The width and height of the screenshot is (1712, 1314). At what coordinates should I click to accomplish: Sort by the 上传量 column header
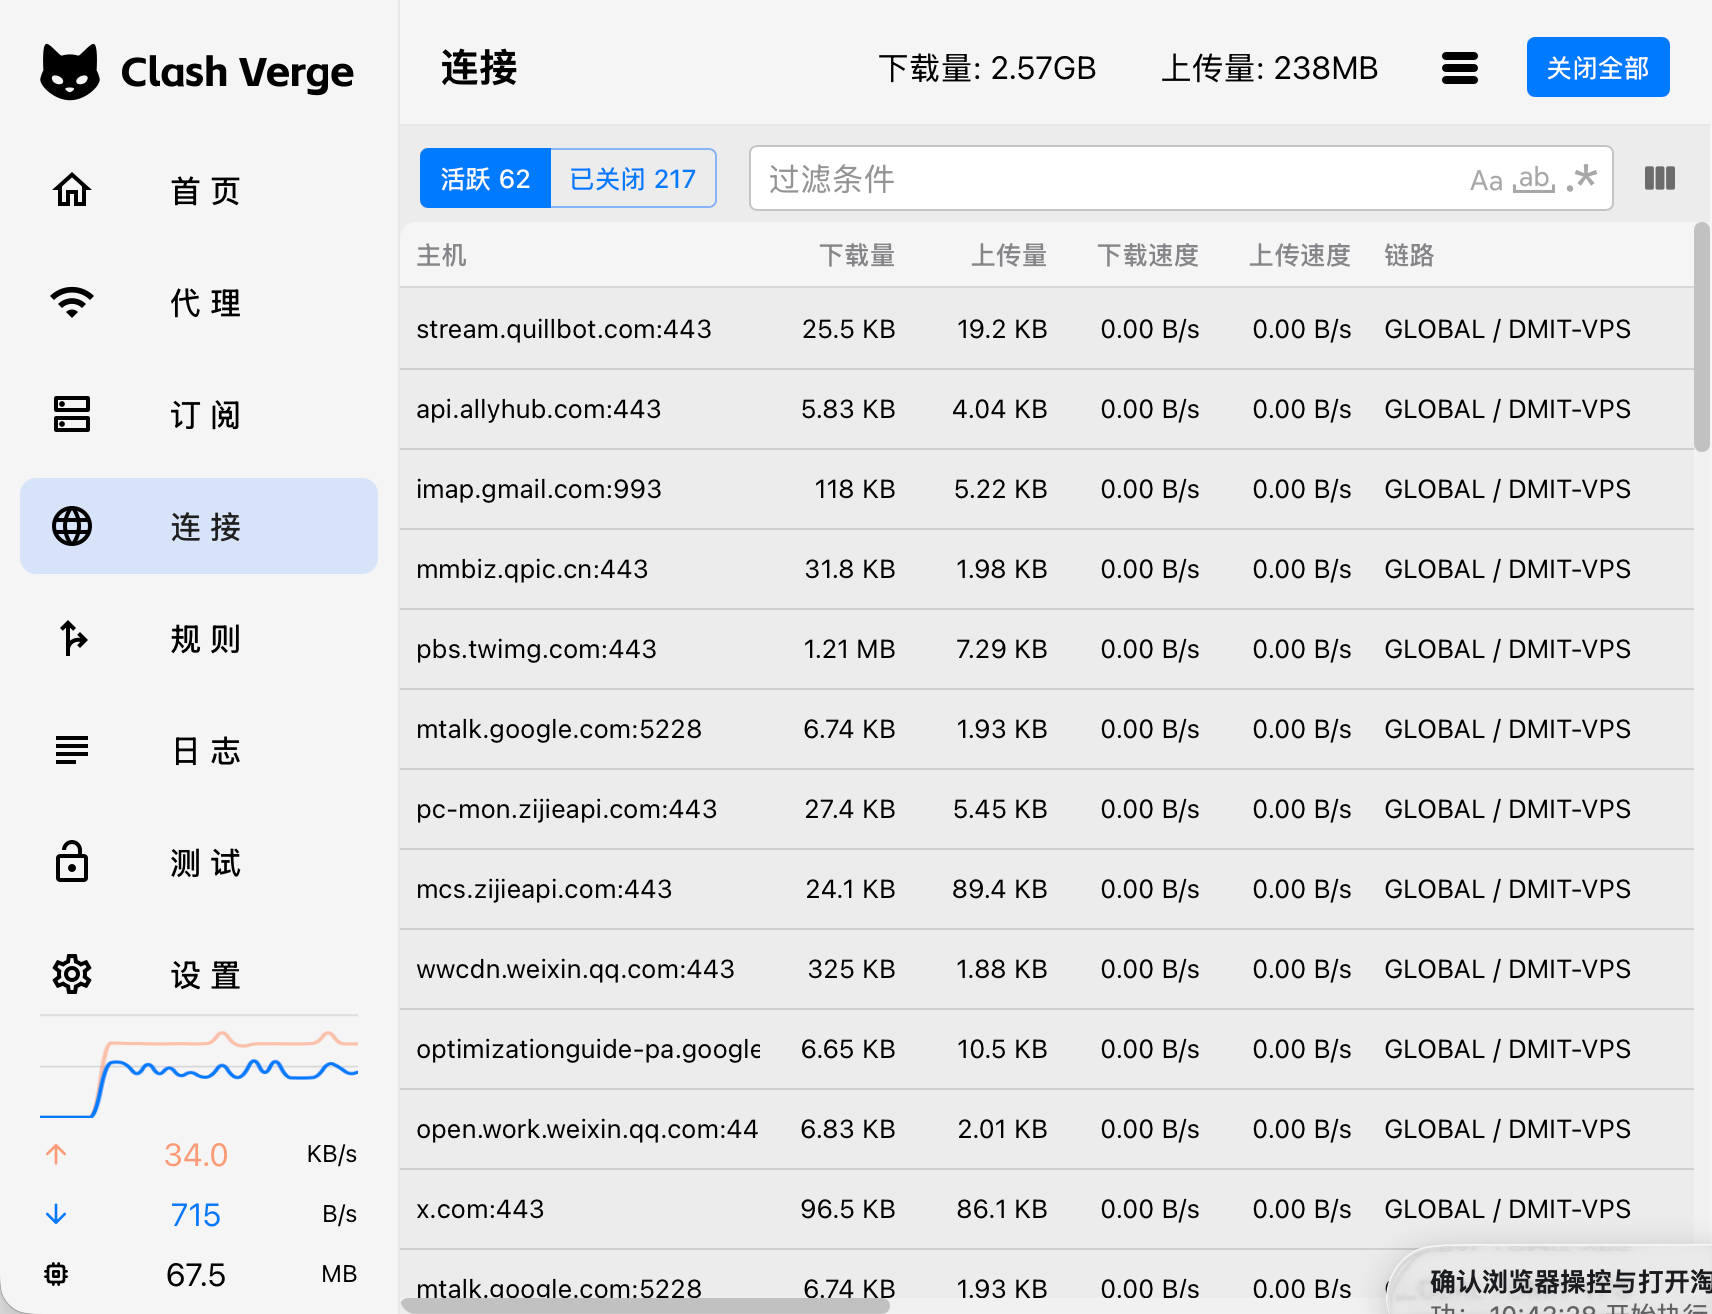pos(1009,255)
